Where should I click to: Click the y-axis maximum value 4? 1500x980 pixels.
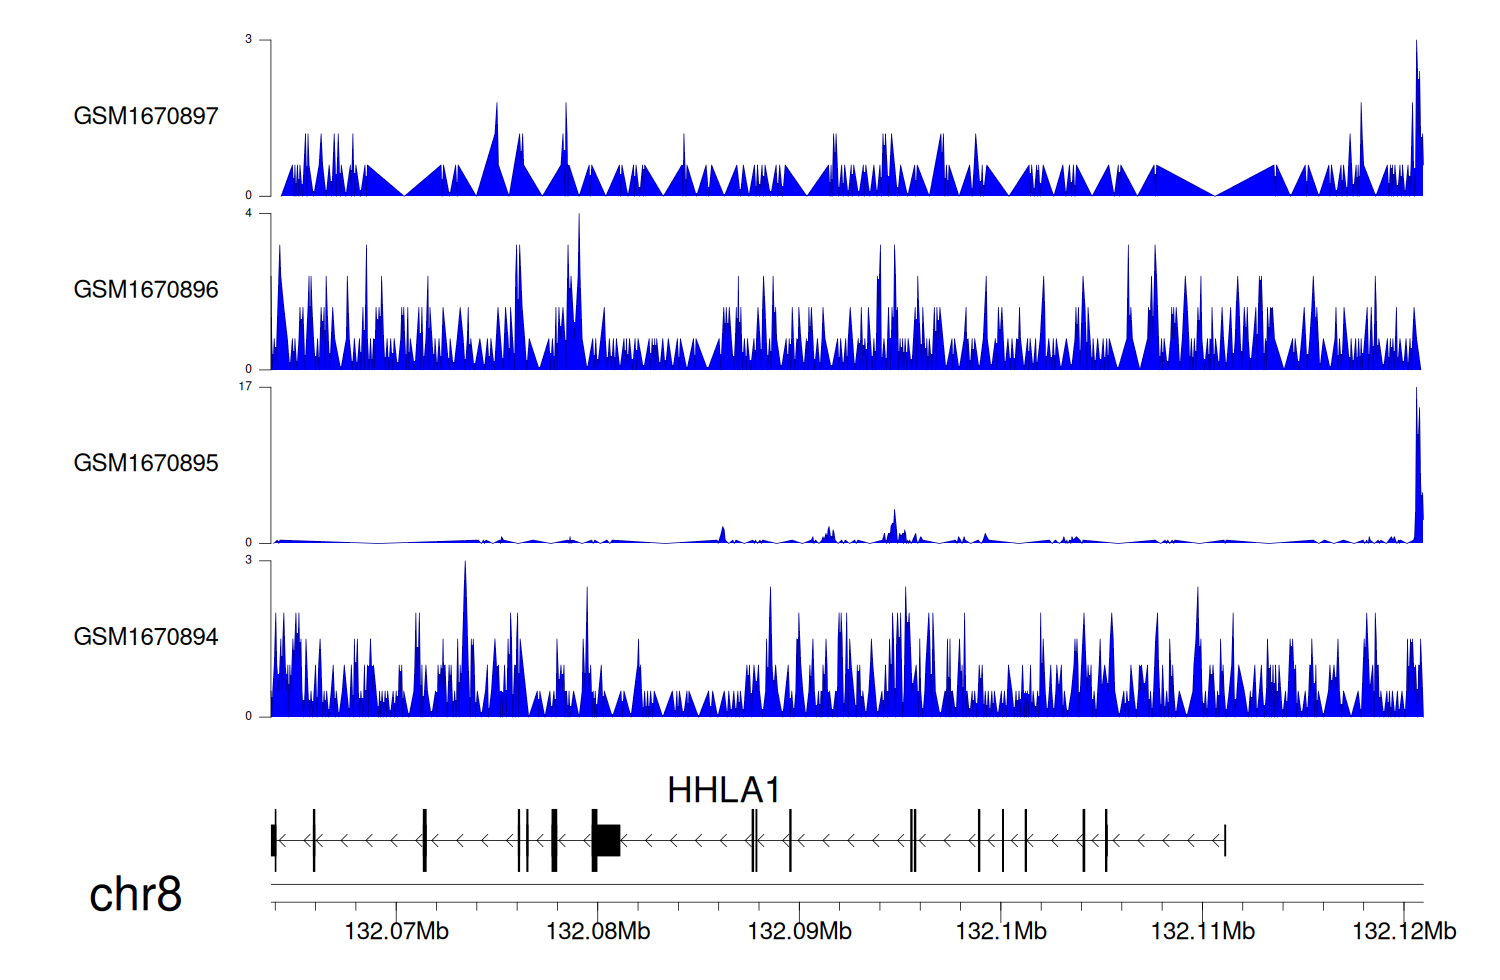point(249,214)
